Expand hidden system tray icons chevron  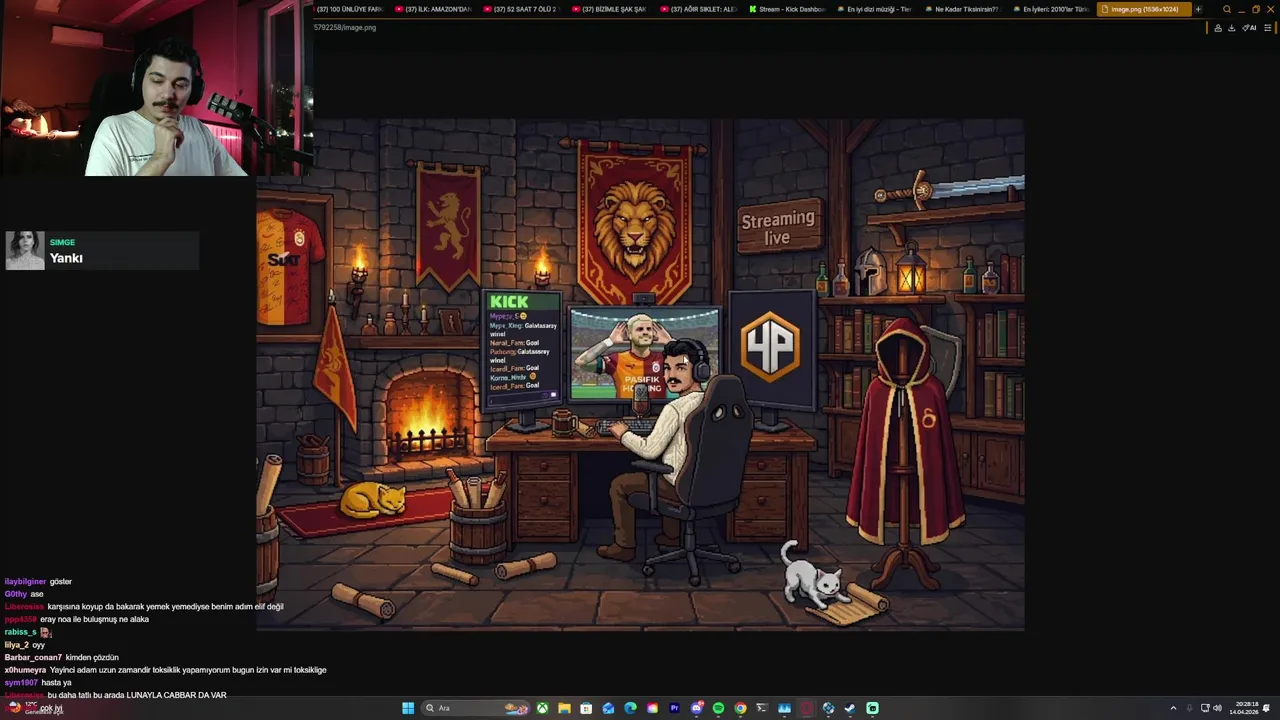click(1173, 708)
